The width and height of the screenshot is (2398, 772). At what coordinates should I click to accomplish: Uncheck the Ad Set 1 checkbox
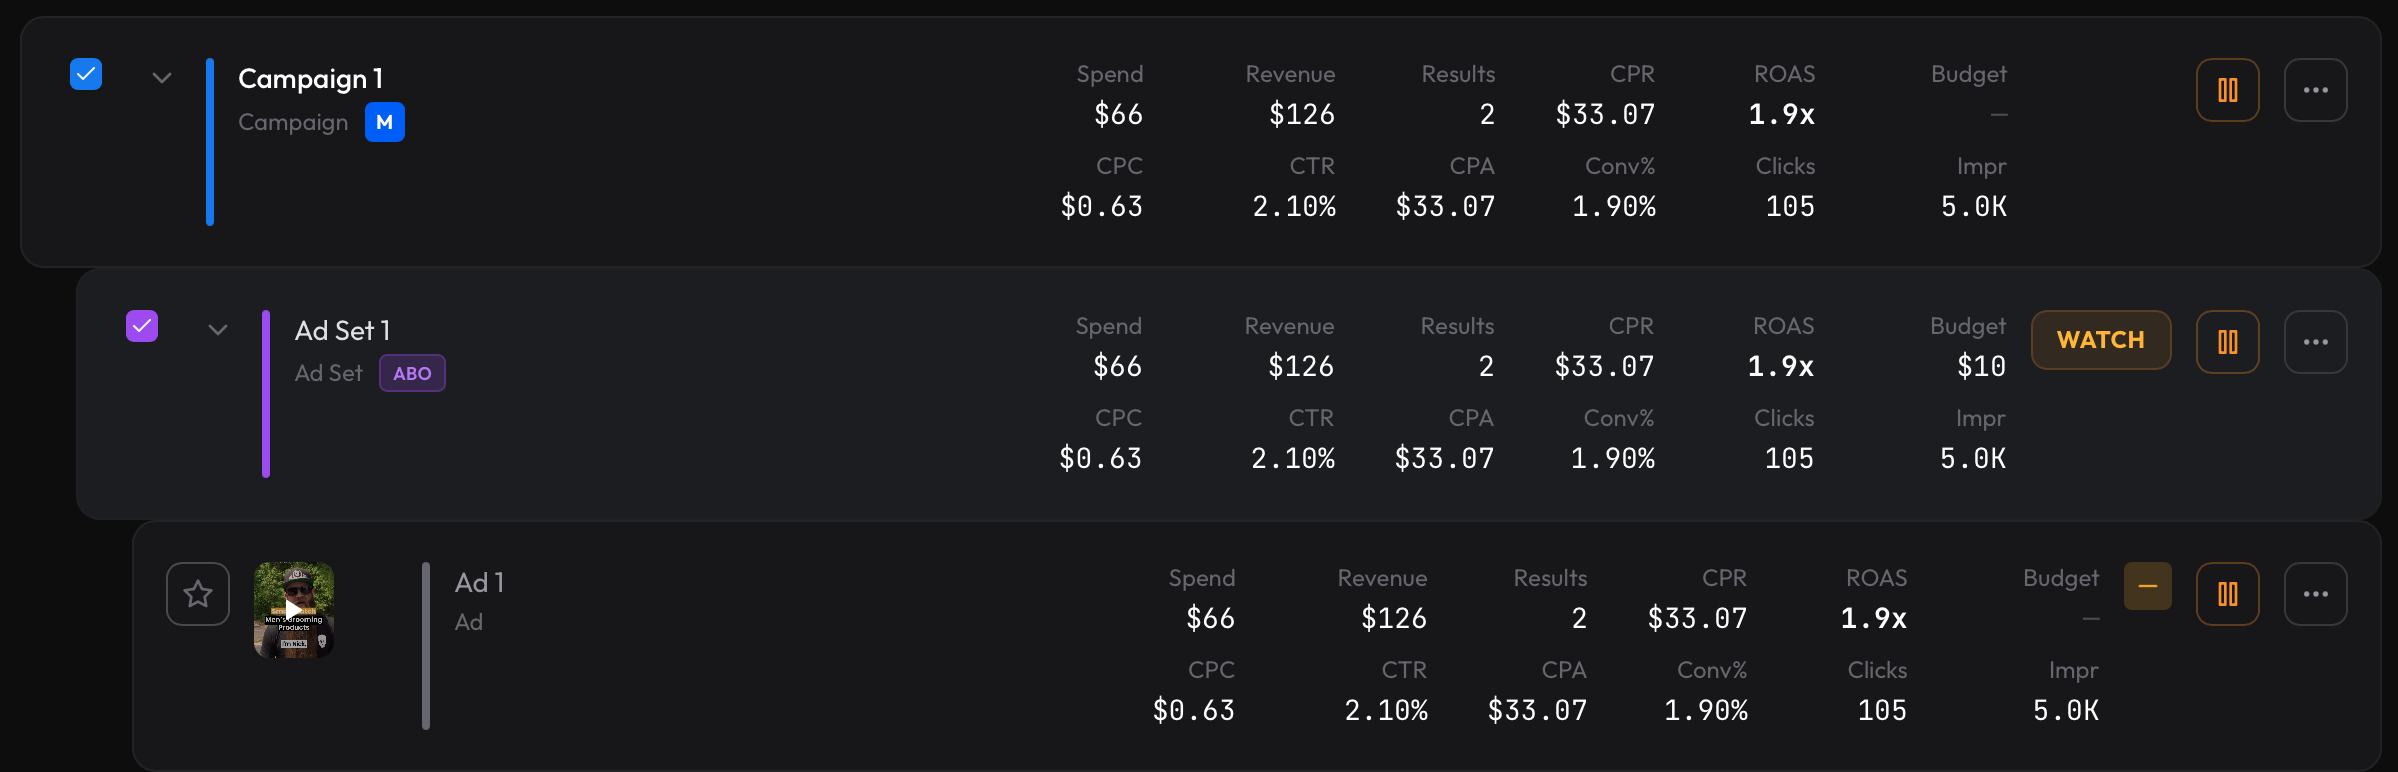click(x=142, y=326)
